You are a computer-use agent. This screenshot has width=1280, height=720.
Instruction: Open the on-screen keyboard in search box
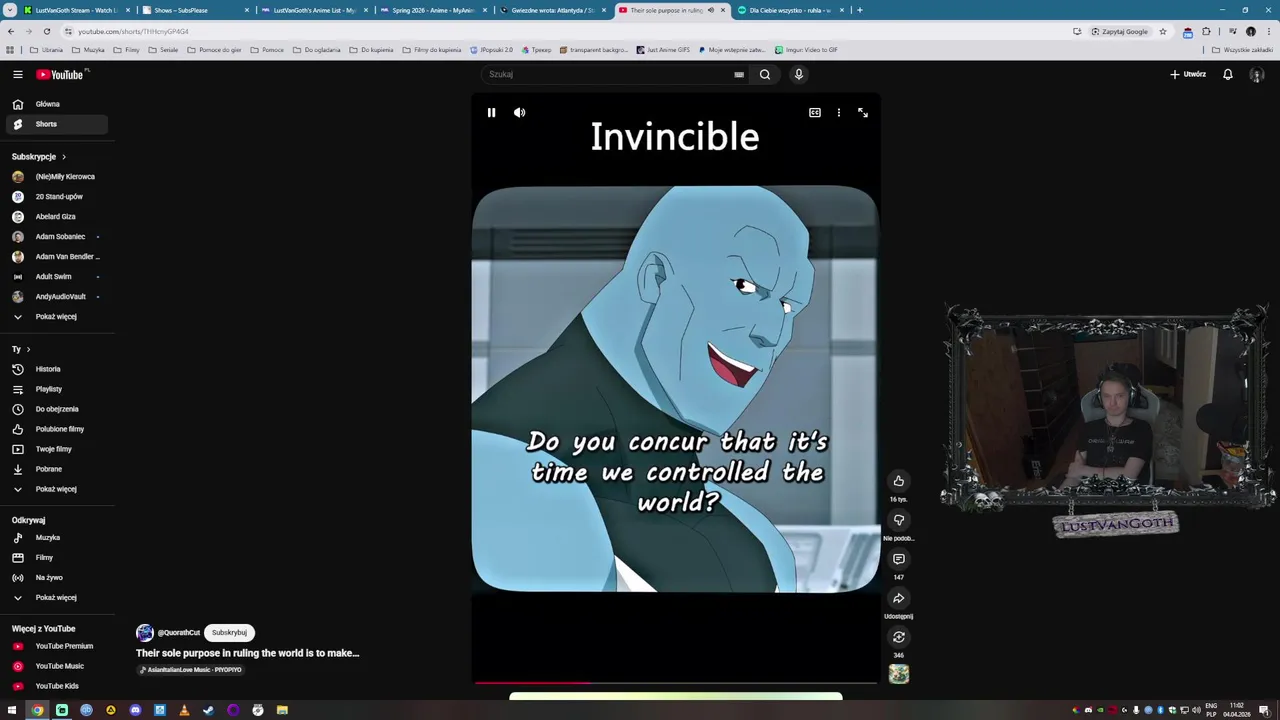click(739, 74)
